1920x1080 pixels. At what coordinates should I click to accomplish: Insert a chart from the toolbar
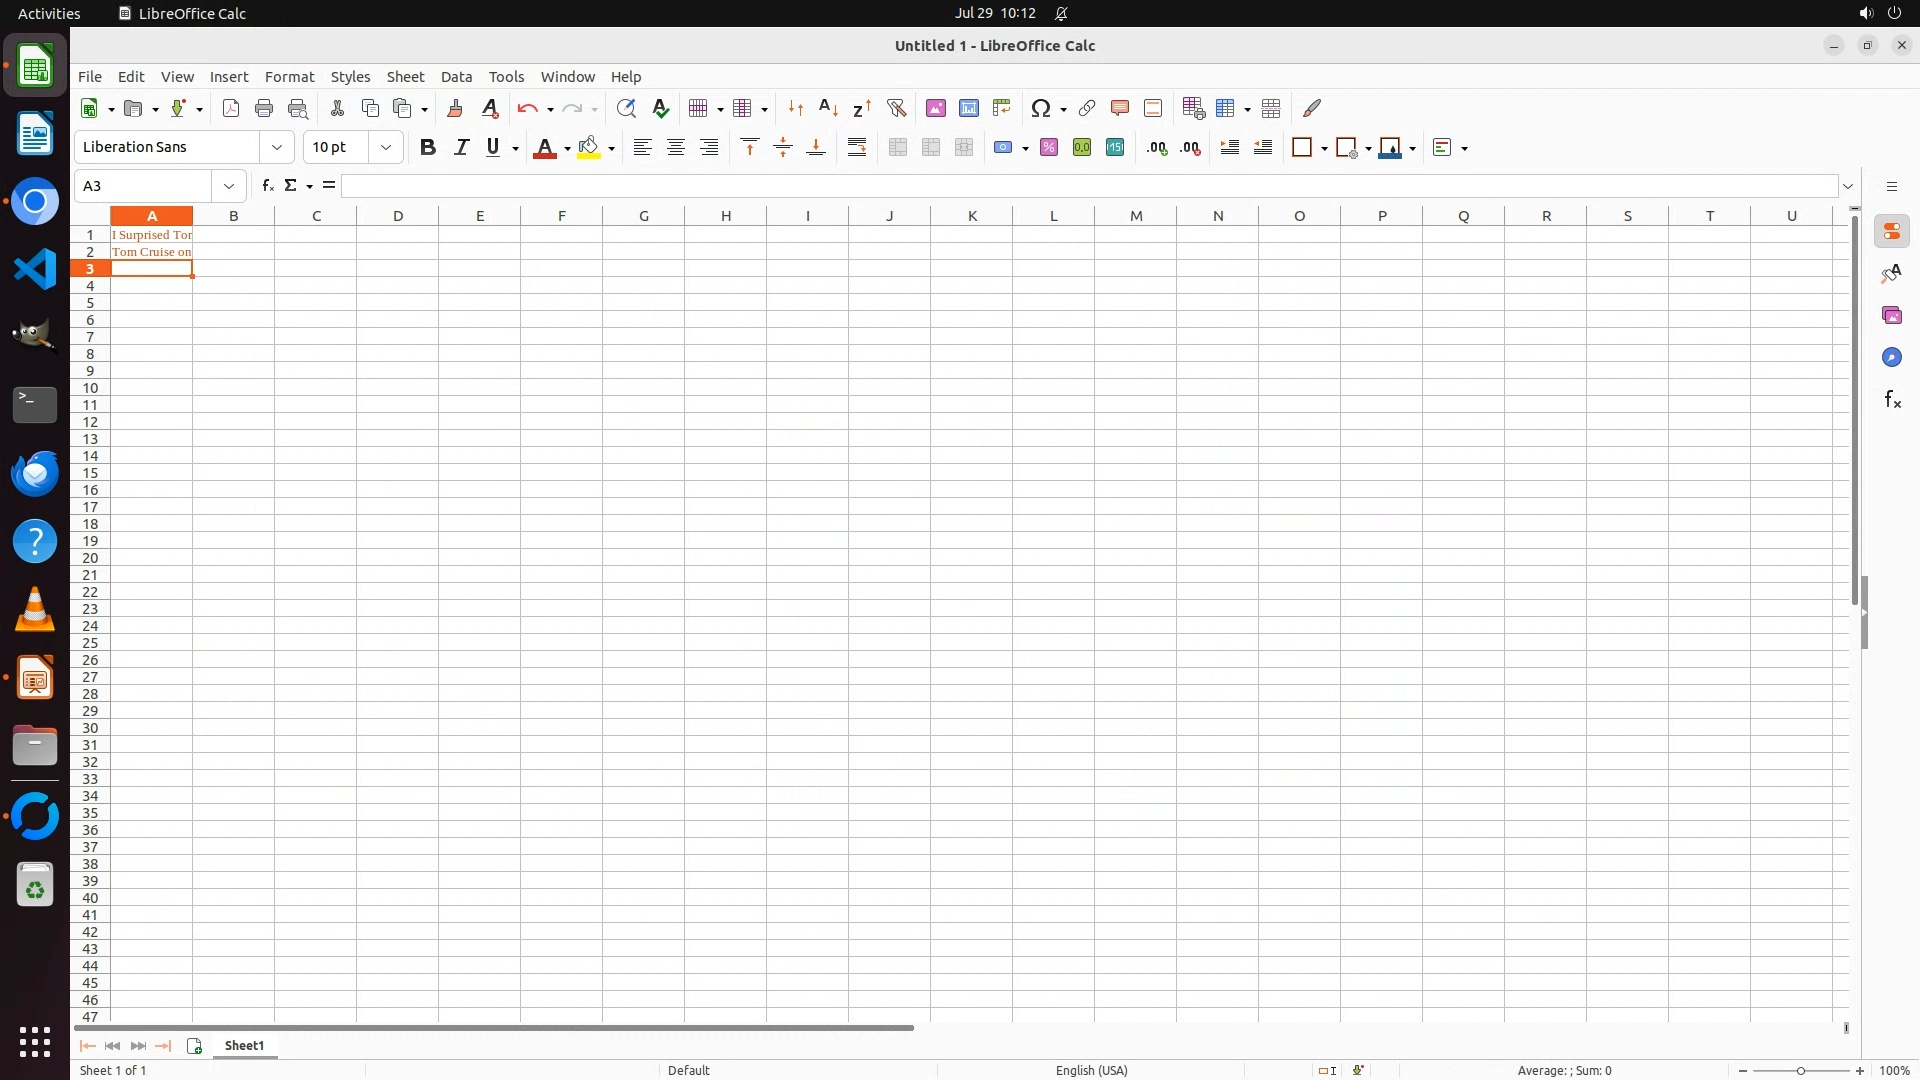pyautogui.click(x=969, y=108)
